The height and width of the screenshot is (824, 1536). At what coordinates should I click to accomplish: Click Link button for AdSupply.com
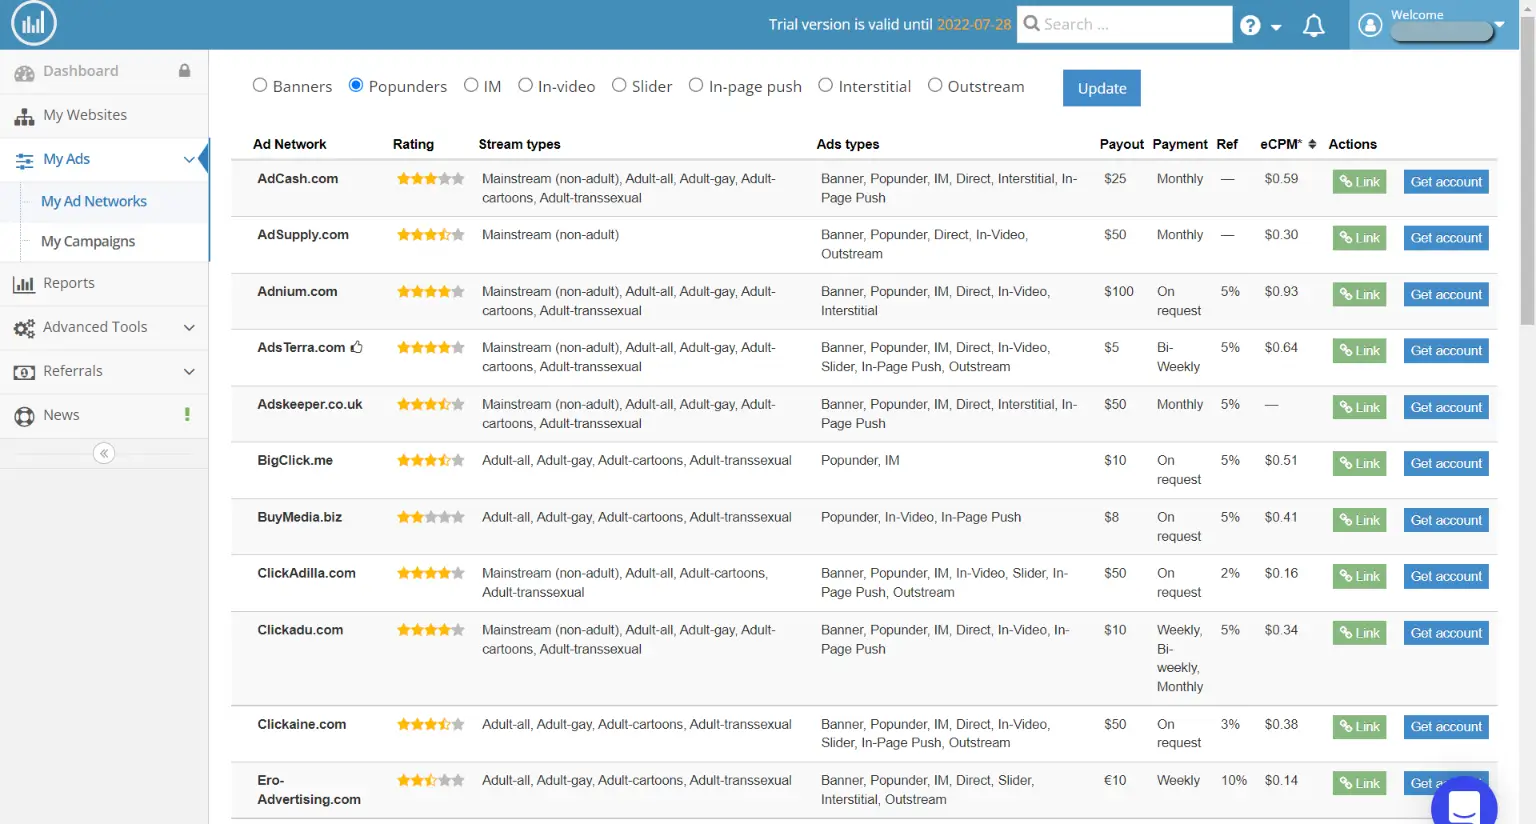[x=1360, y=238]
